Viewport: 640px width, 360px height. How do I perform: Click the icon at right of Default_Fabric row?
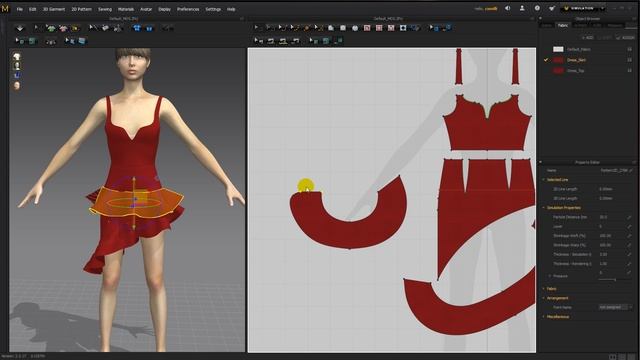630,49
